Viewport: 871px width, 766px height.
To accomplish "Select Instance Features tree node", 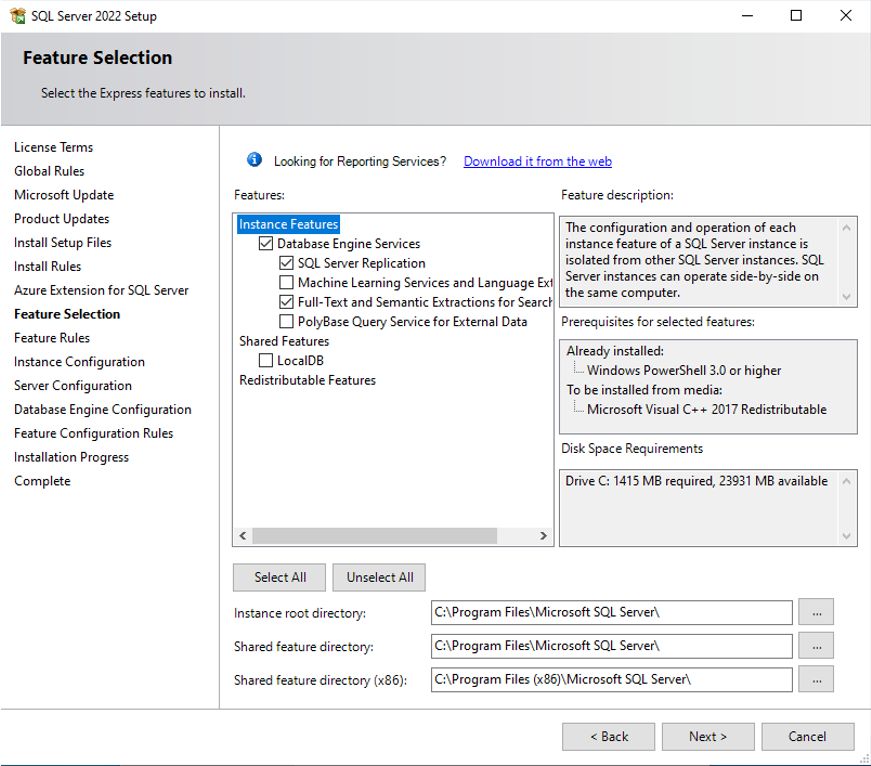I will [x=289, y=225].
